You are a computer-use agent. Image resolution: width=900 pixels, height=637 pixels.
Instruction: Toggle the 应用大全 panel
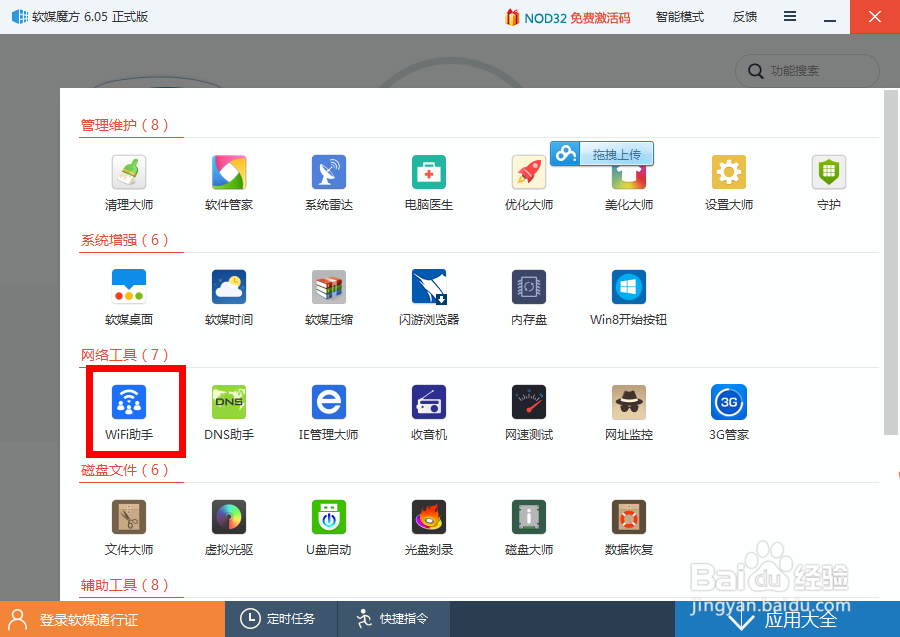pos(788,619)
